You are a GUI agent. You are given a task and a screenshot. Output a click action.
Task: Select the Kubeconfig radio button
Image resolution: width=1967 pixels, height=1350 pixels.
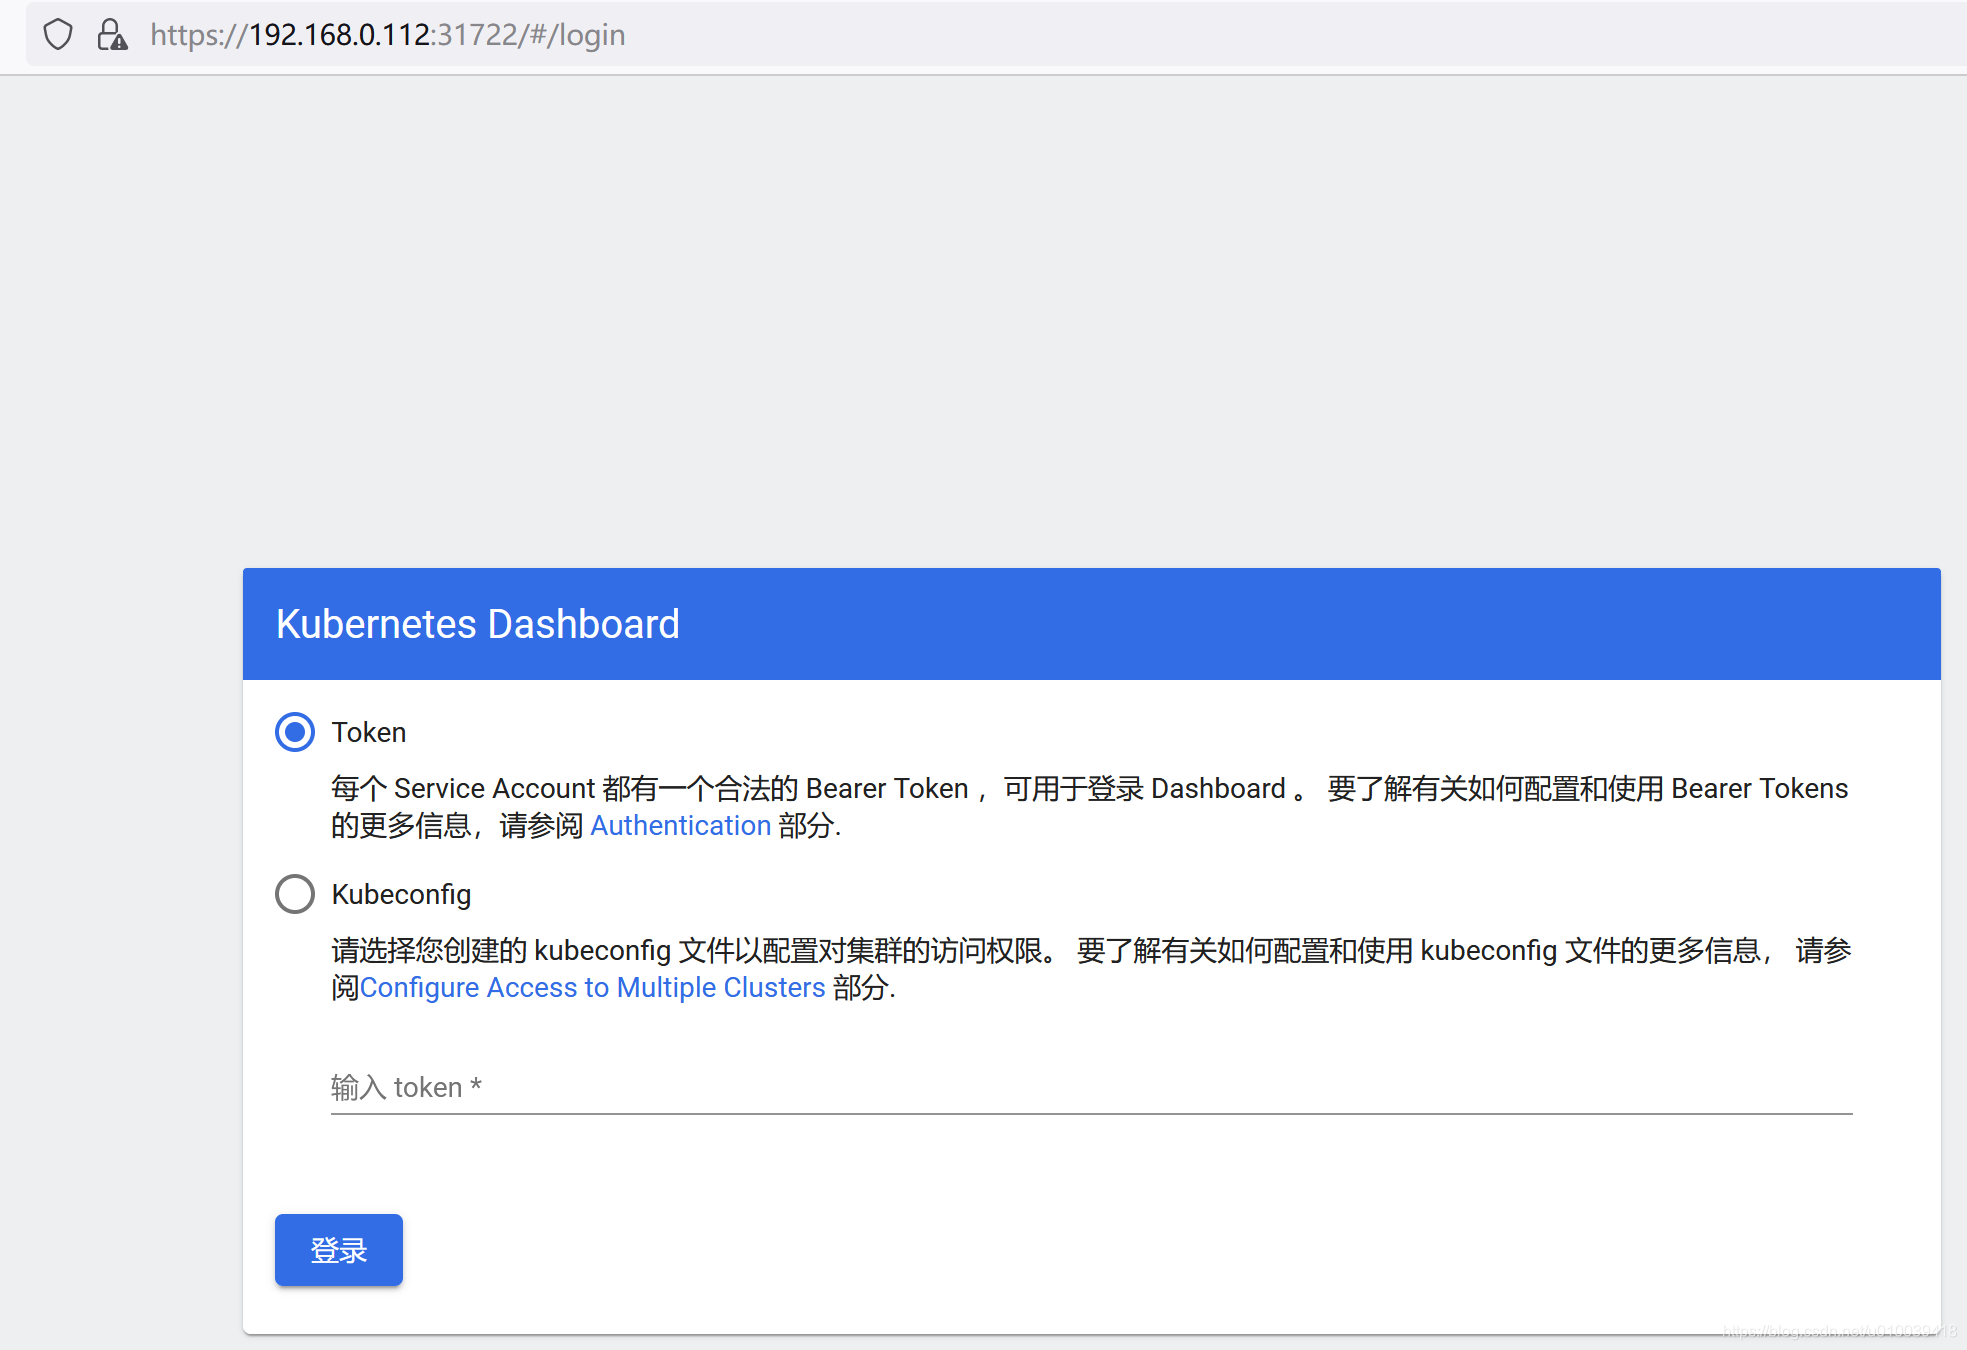(295, 894)
